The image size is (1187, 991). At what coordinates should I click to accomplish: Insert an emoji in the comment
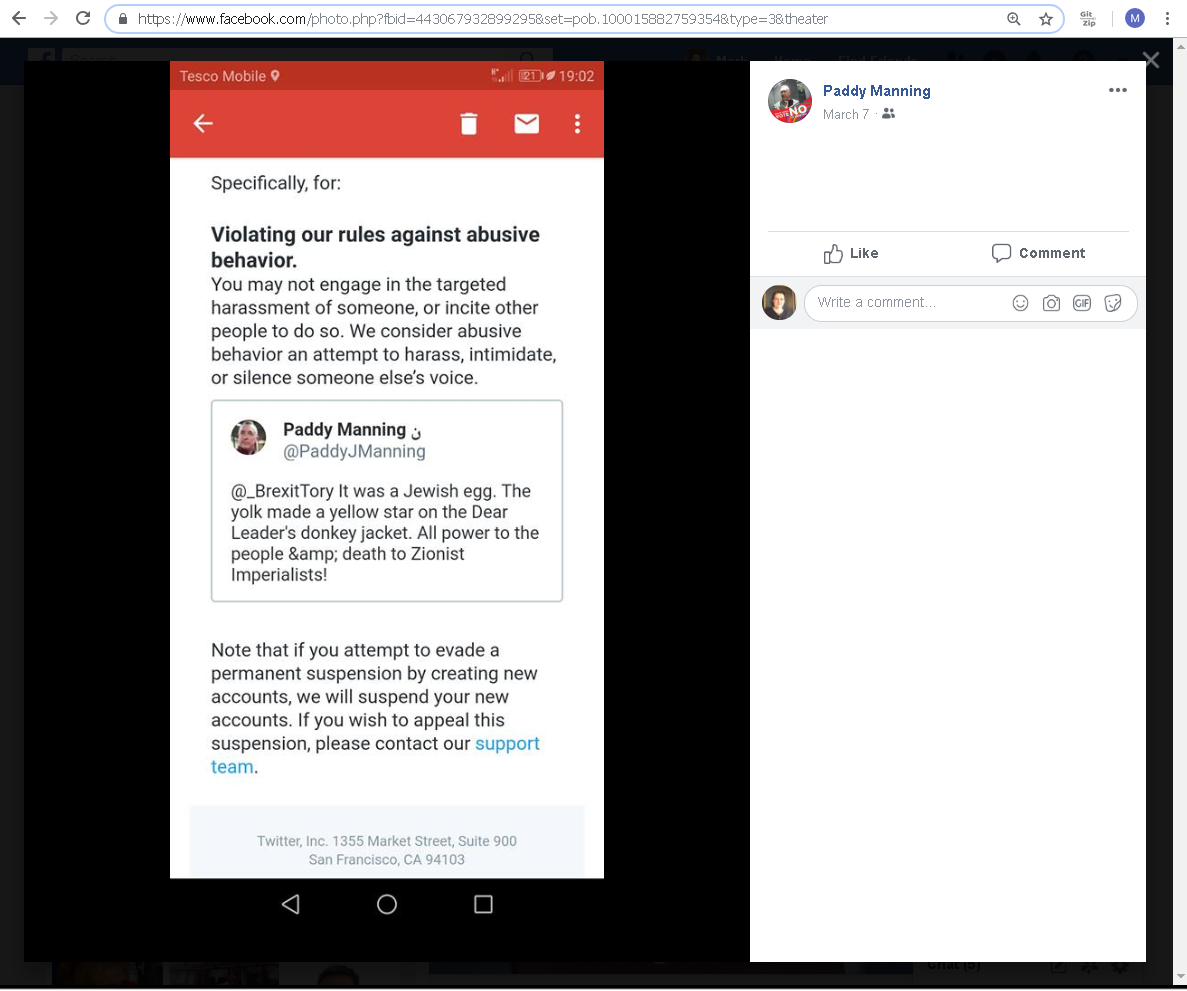click(x=1020, y=303)
